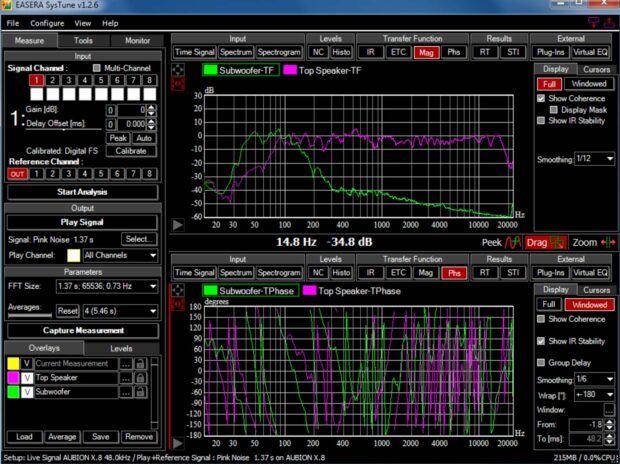The width and height of the screenshot is (620, 464).
Task: Click the play arrow below lower phase graph
Action: (178, 443)
